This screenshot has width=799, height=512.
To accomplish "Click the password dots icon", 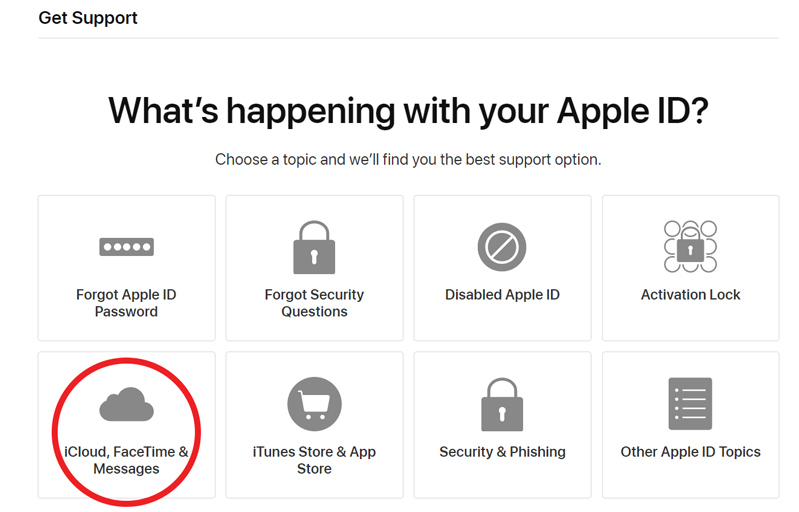I will pos(126,246).
